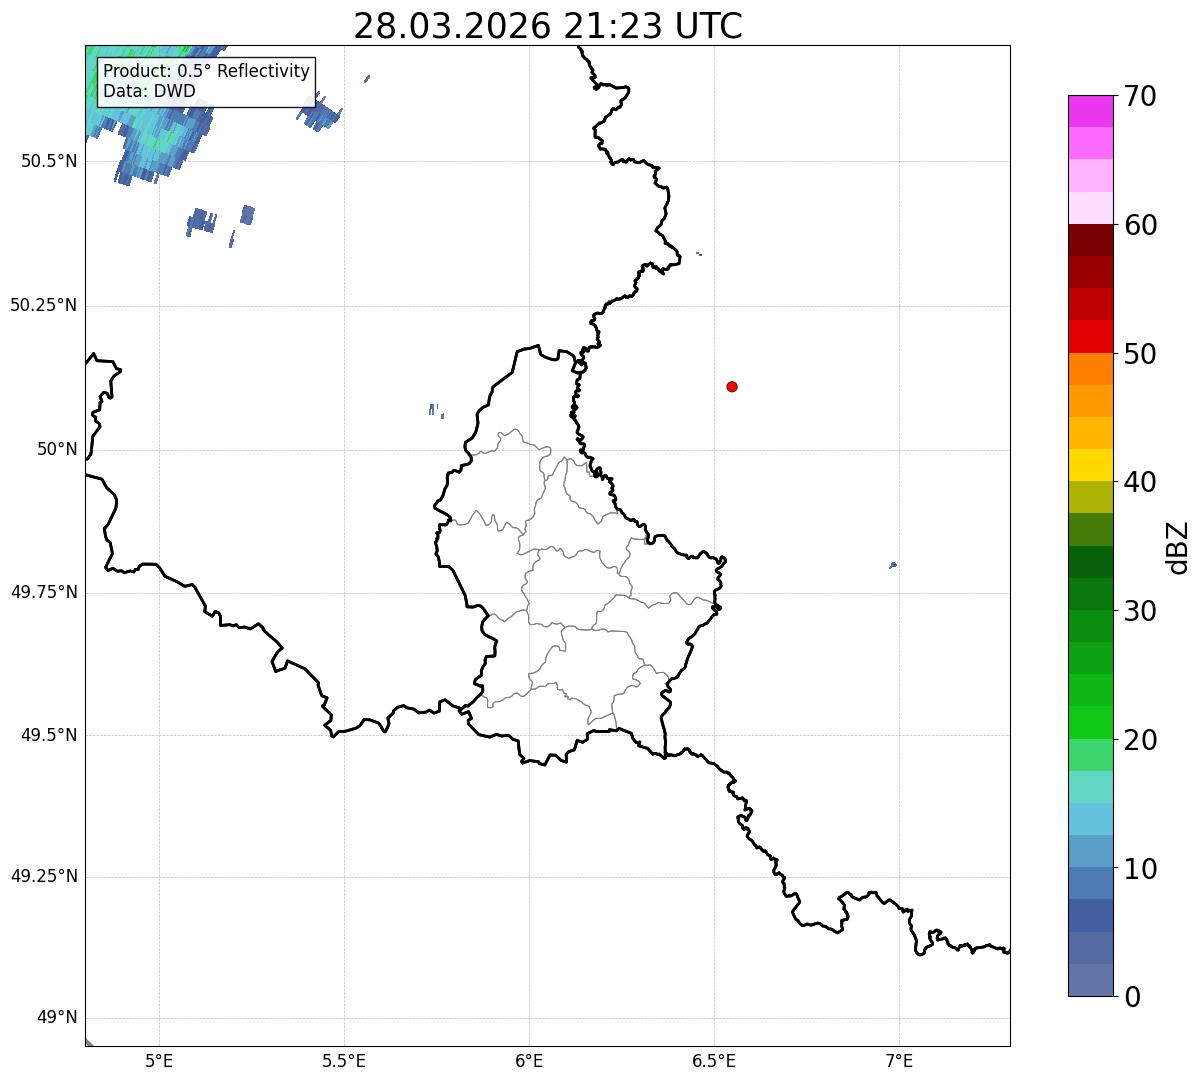Click the 49.5°N latitude label
This screenshot has width=1202, height=1081.
[x=48, y=735]
